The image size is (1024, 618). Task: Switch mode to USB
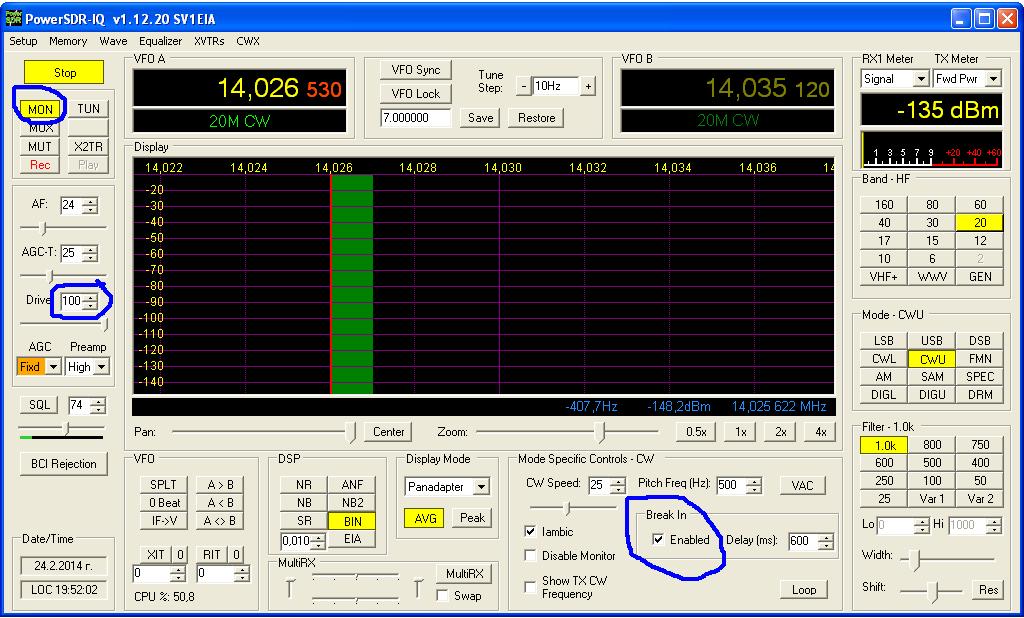(x=932, y=340)
